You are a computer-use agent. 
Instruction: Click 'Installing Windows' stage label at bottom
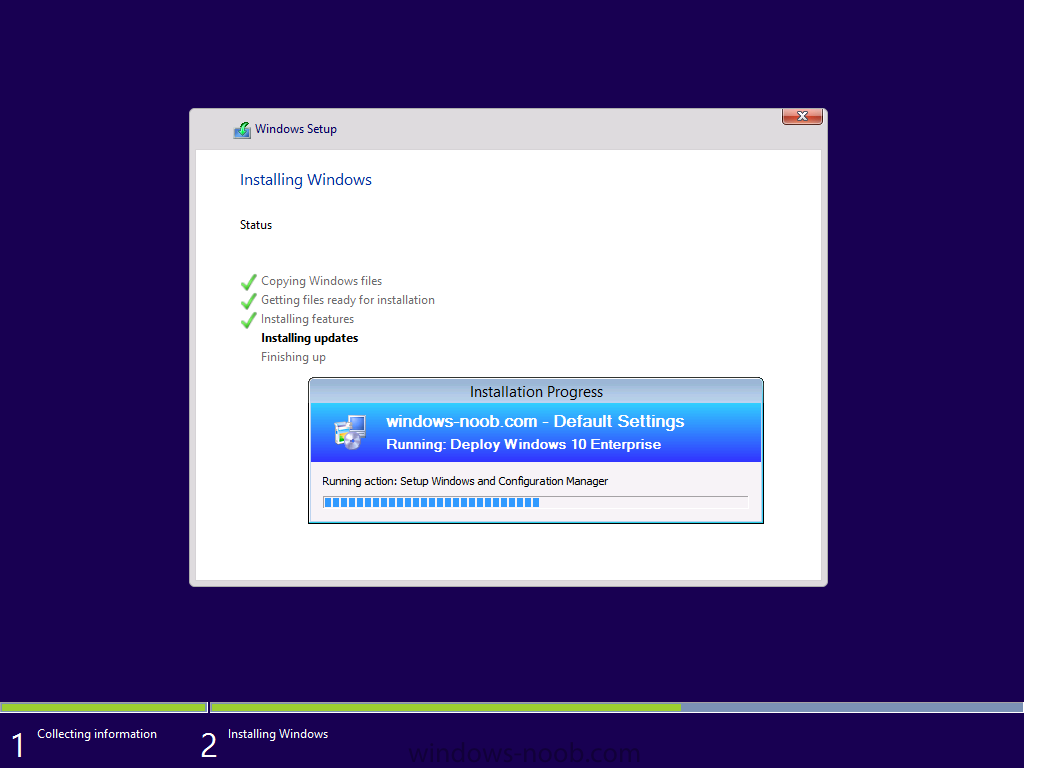point(278,734)
